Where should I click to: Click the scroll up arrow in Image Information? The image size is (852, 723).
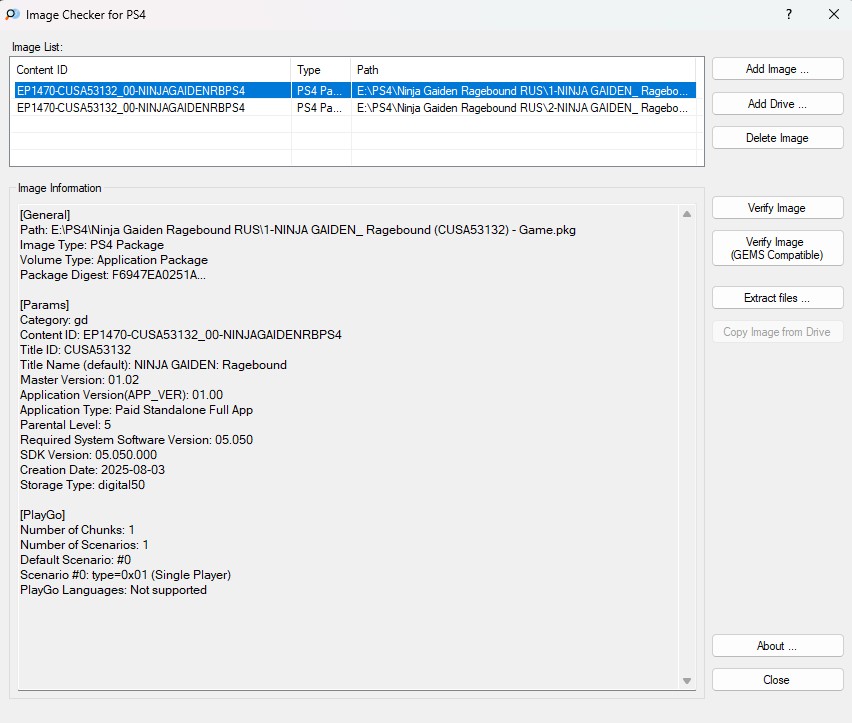tap(687, 214)
